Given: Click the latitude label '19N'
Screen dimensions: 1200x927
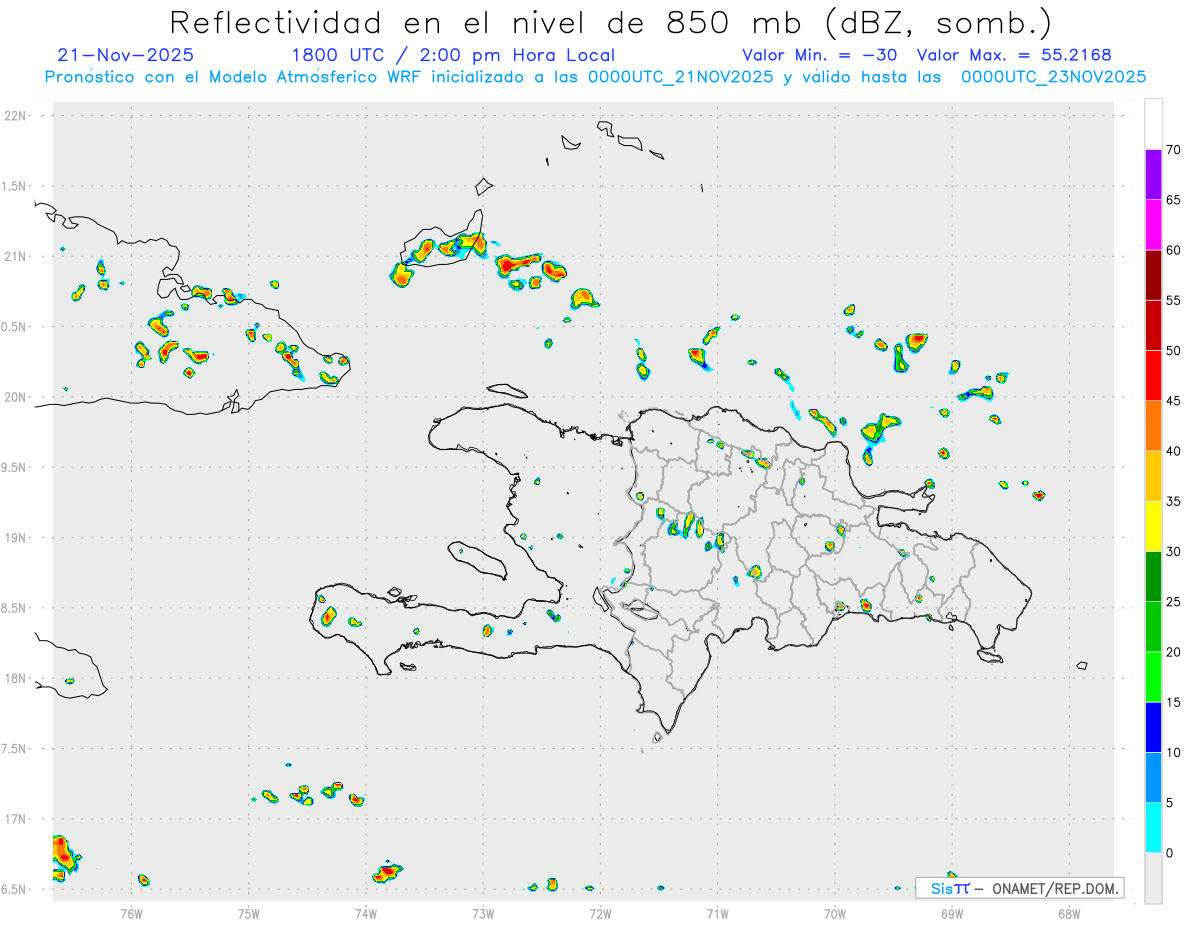Looking at the screenshot, I should pyautogui.click(x=16, y=538).
